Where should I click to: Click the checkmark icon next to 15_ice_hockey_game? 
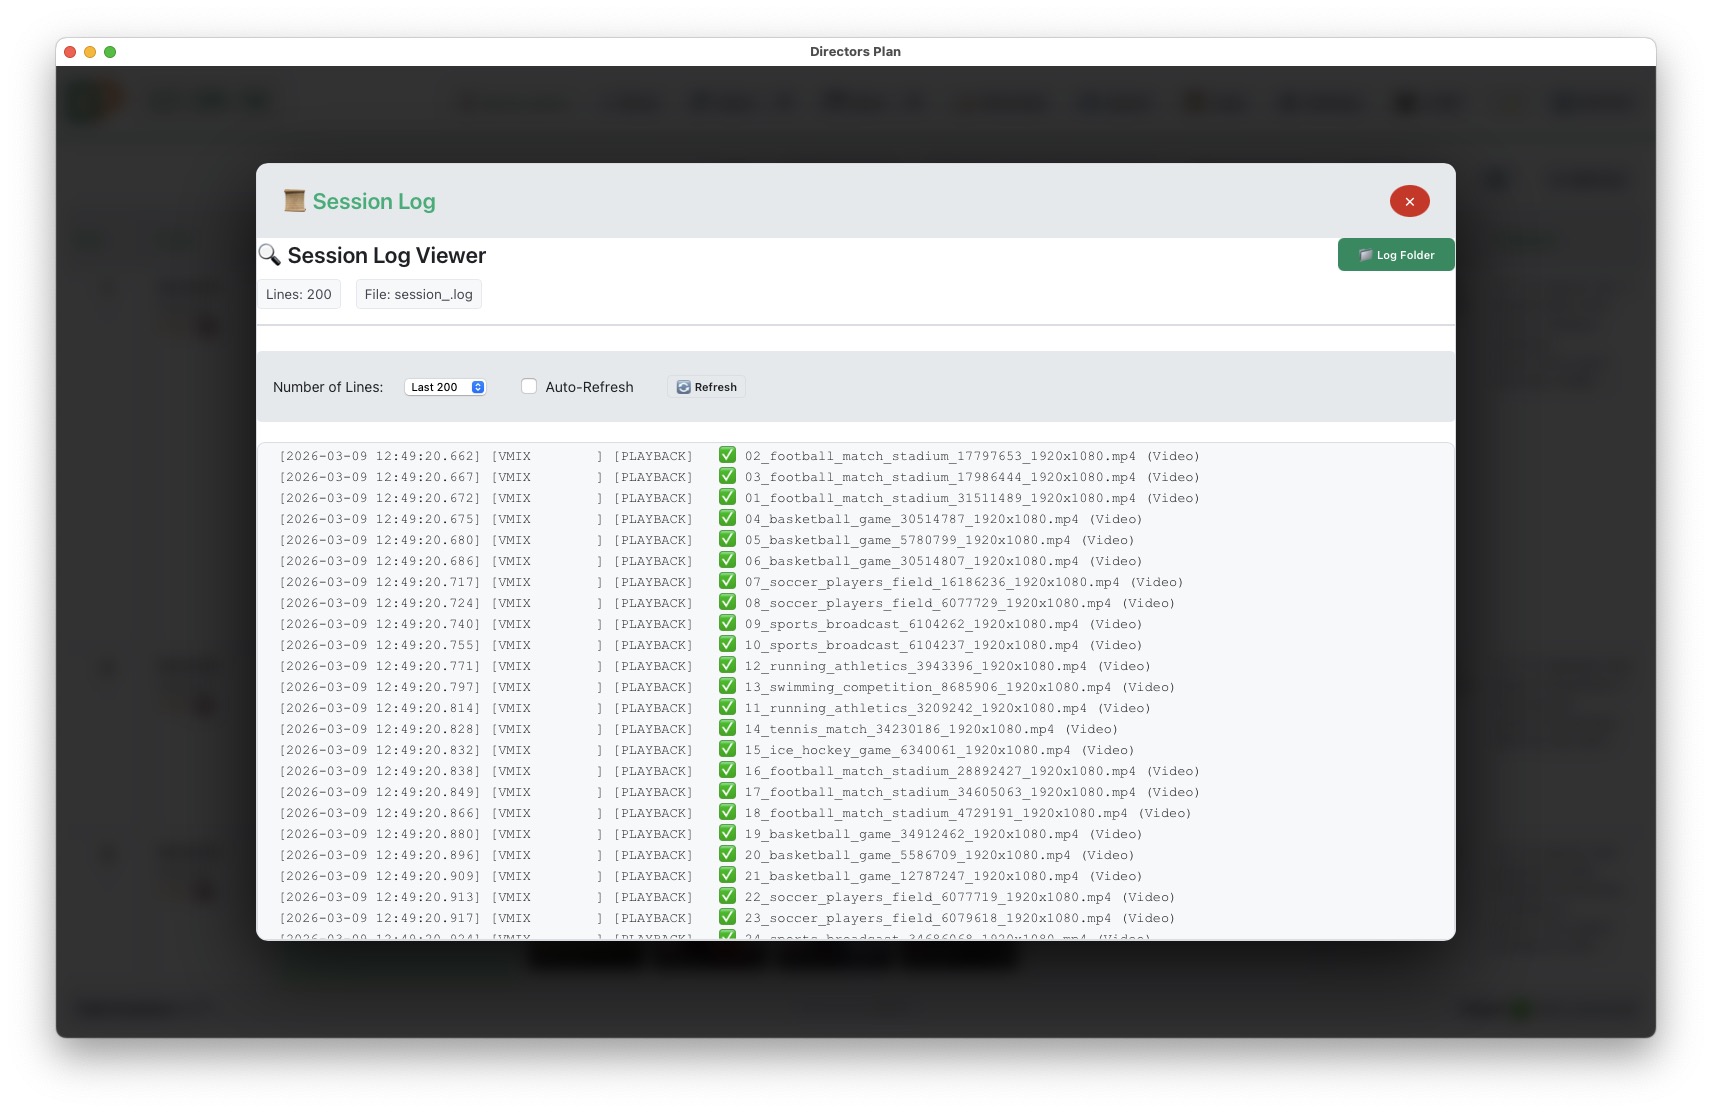tap(727, 749)
